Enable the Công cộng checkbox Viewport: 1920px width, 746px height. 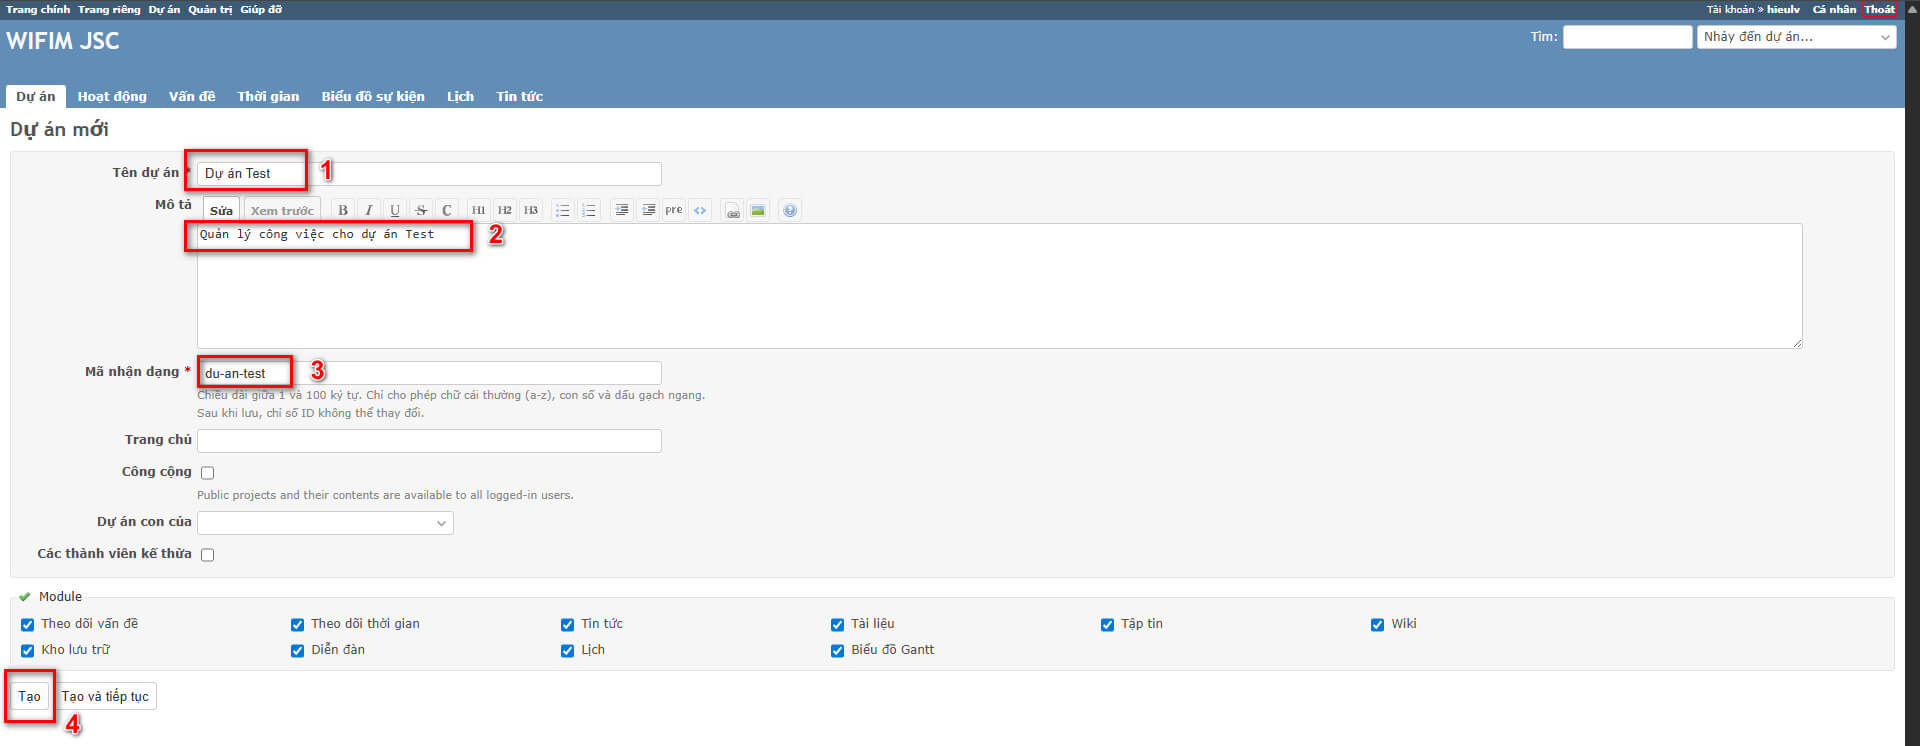point(208,473)
